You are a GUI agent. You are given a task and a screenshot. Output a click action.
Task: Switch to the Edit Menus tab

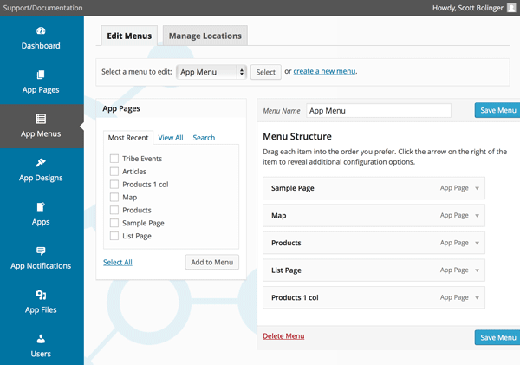[x=129, y=36]
